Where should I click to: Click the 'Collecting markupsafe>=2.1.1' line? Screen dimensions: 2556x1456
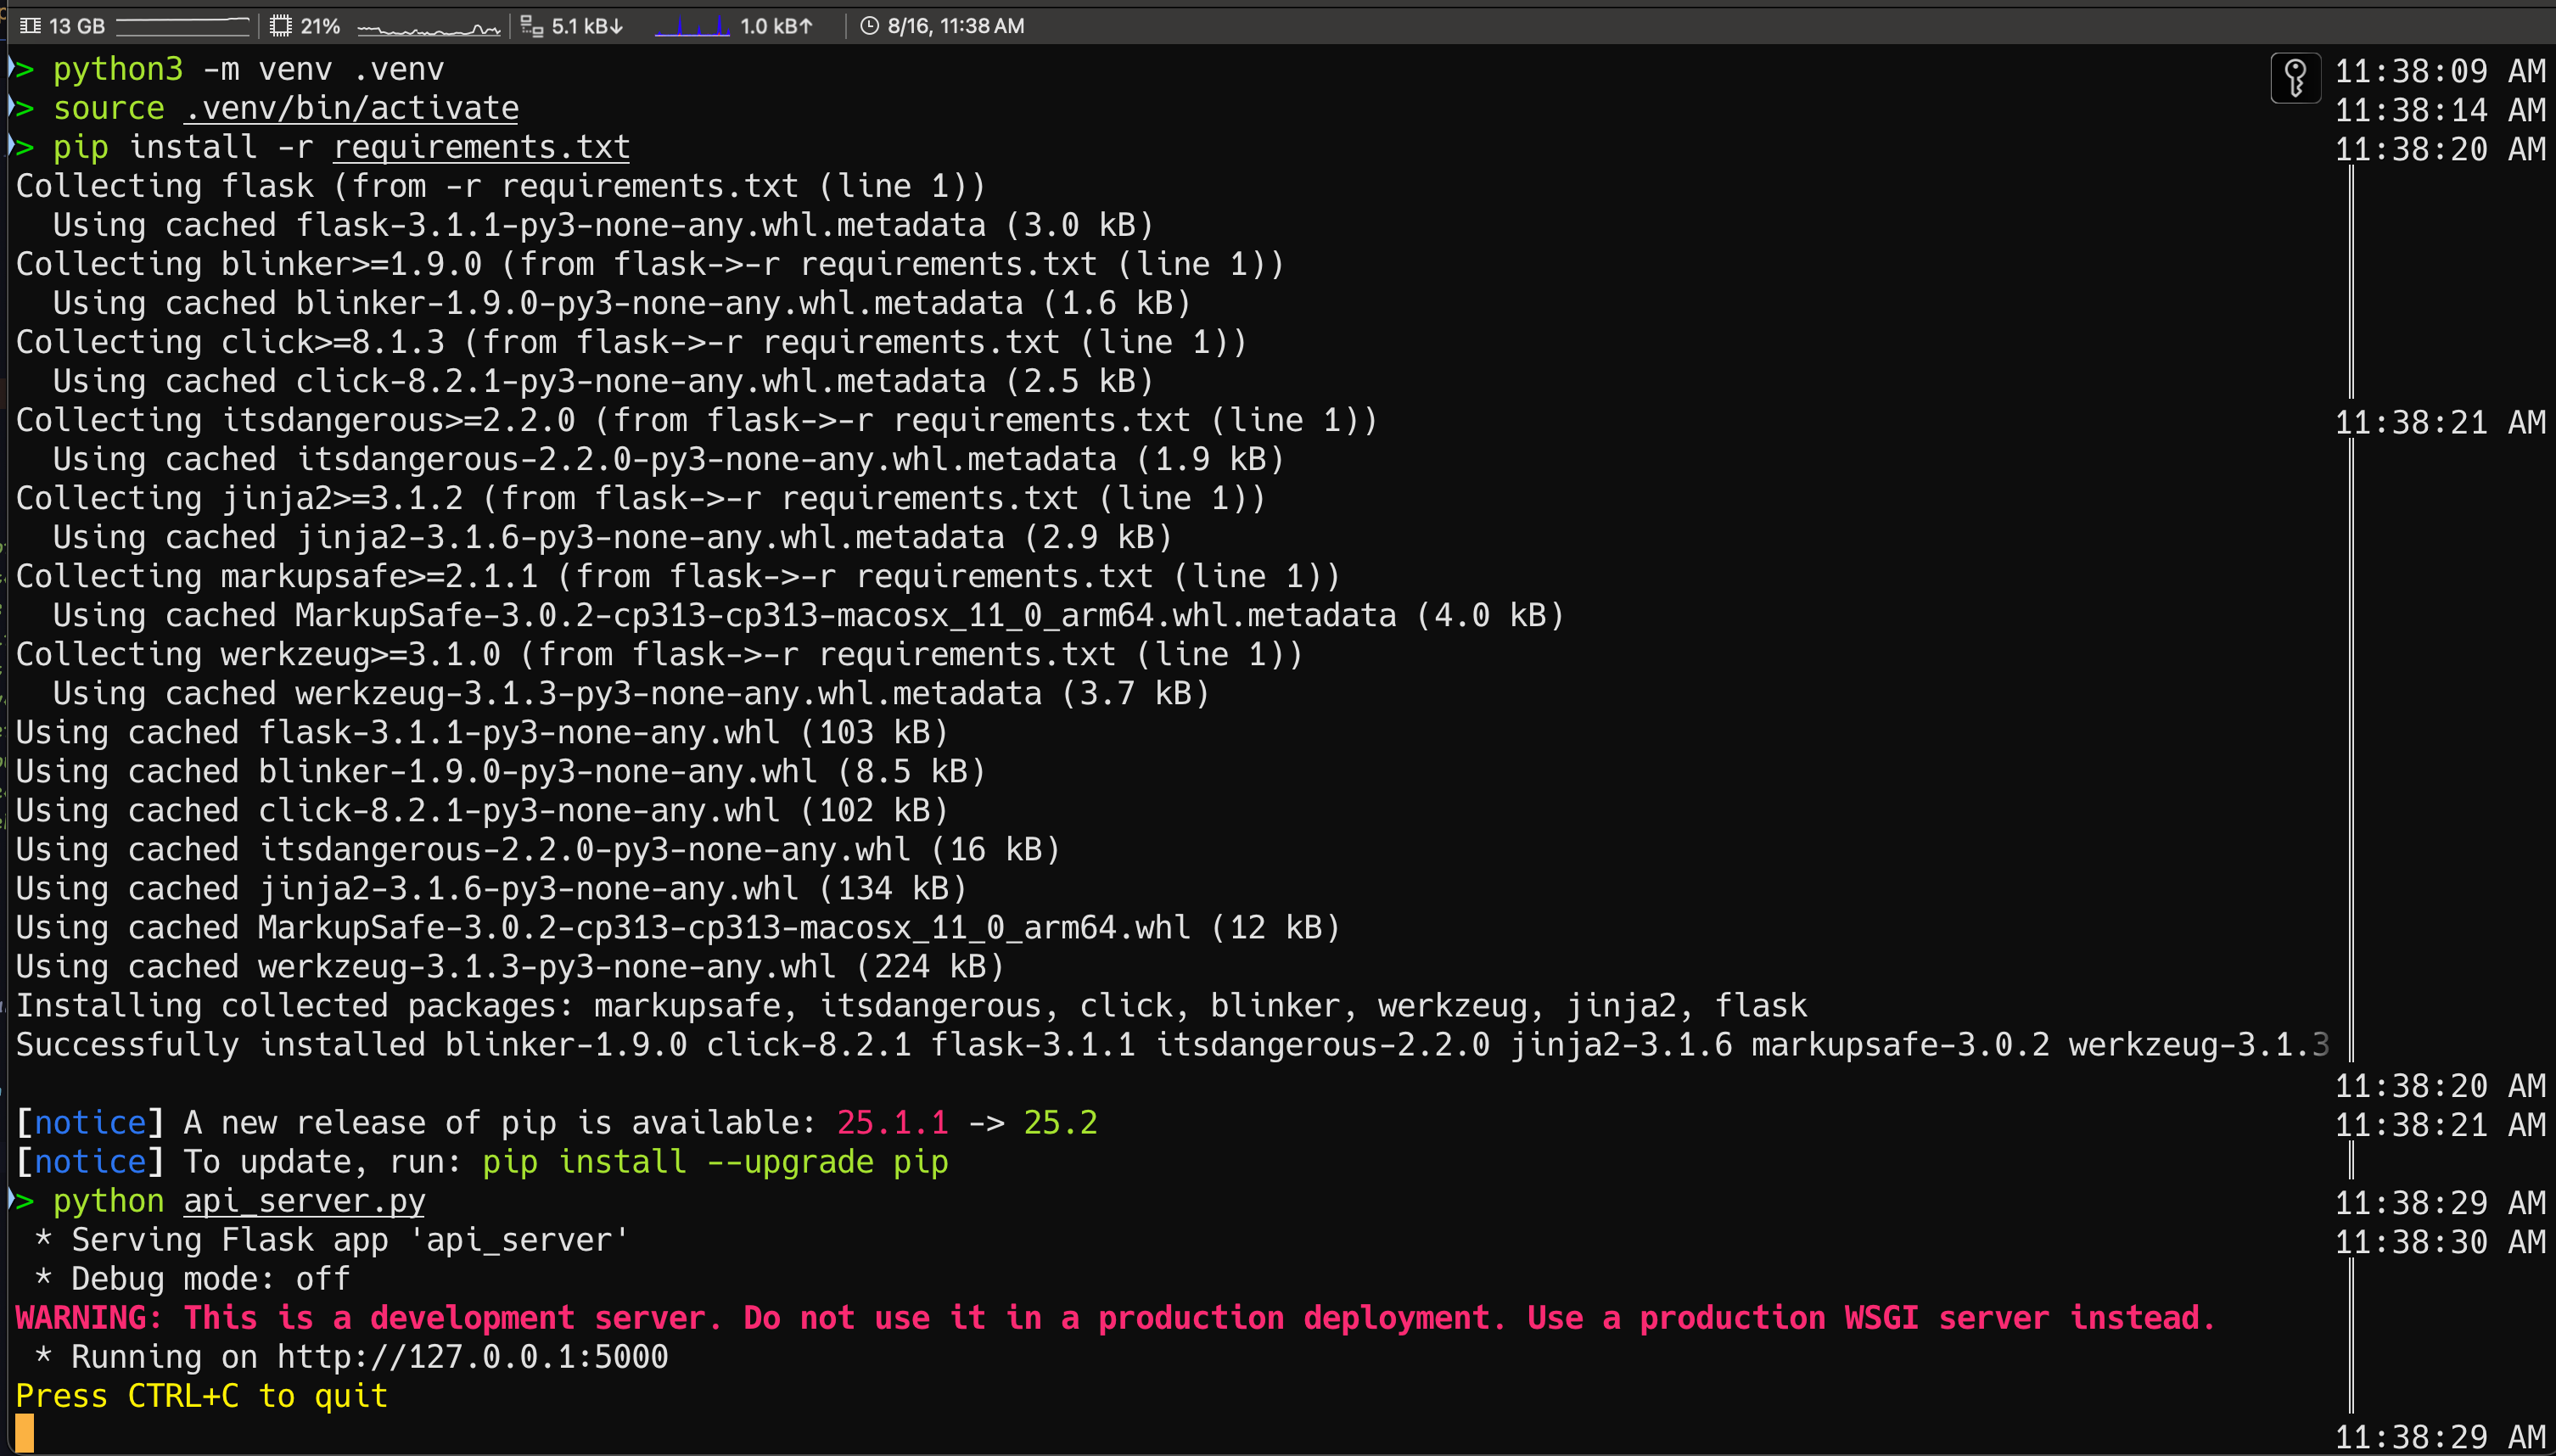678,576
